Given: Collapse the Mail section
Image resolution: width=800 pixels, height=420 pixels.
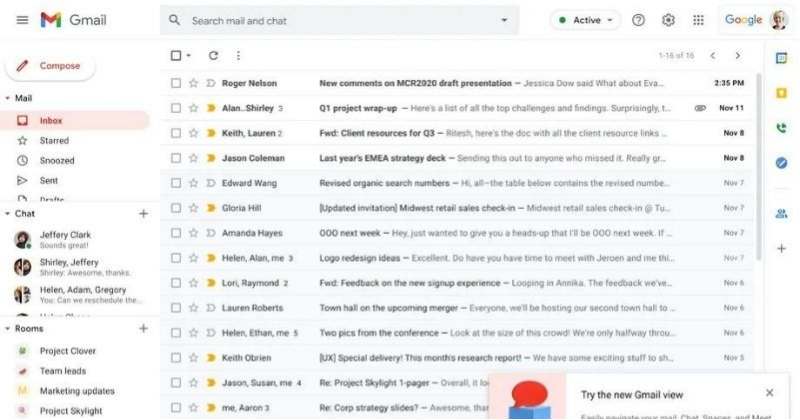Looking at the screenshot, I should 7,98.
